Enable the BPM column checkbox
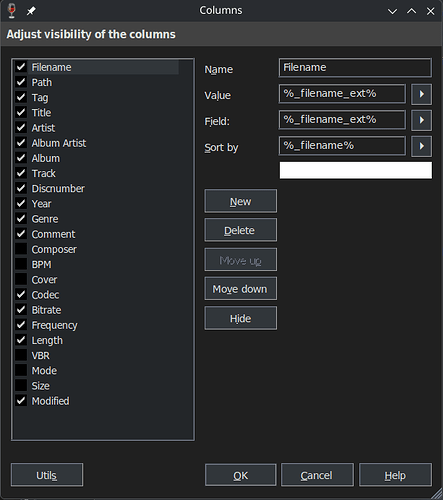This screenshot has width=443, height=500. click(21, 264)
